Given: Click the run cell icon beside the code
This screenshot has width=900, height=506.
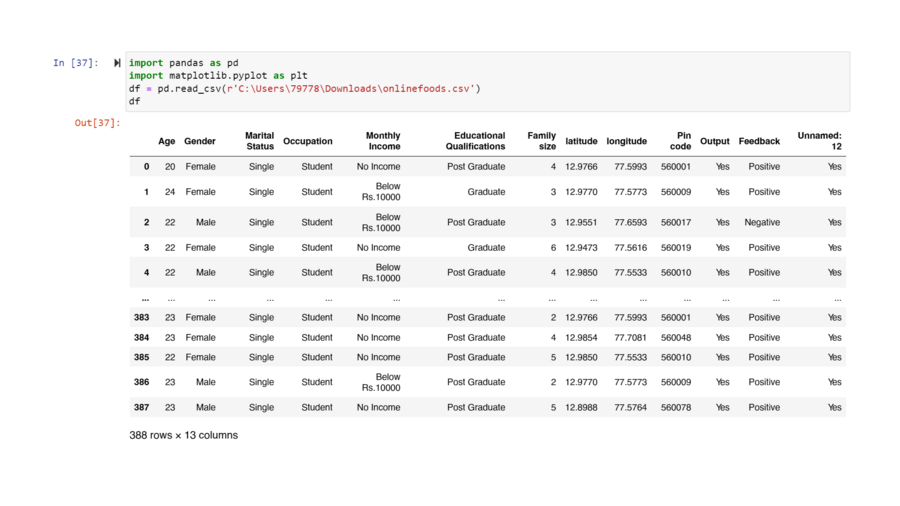Looking at the screenshot, I should [x=117, y=63].
